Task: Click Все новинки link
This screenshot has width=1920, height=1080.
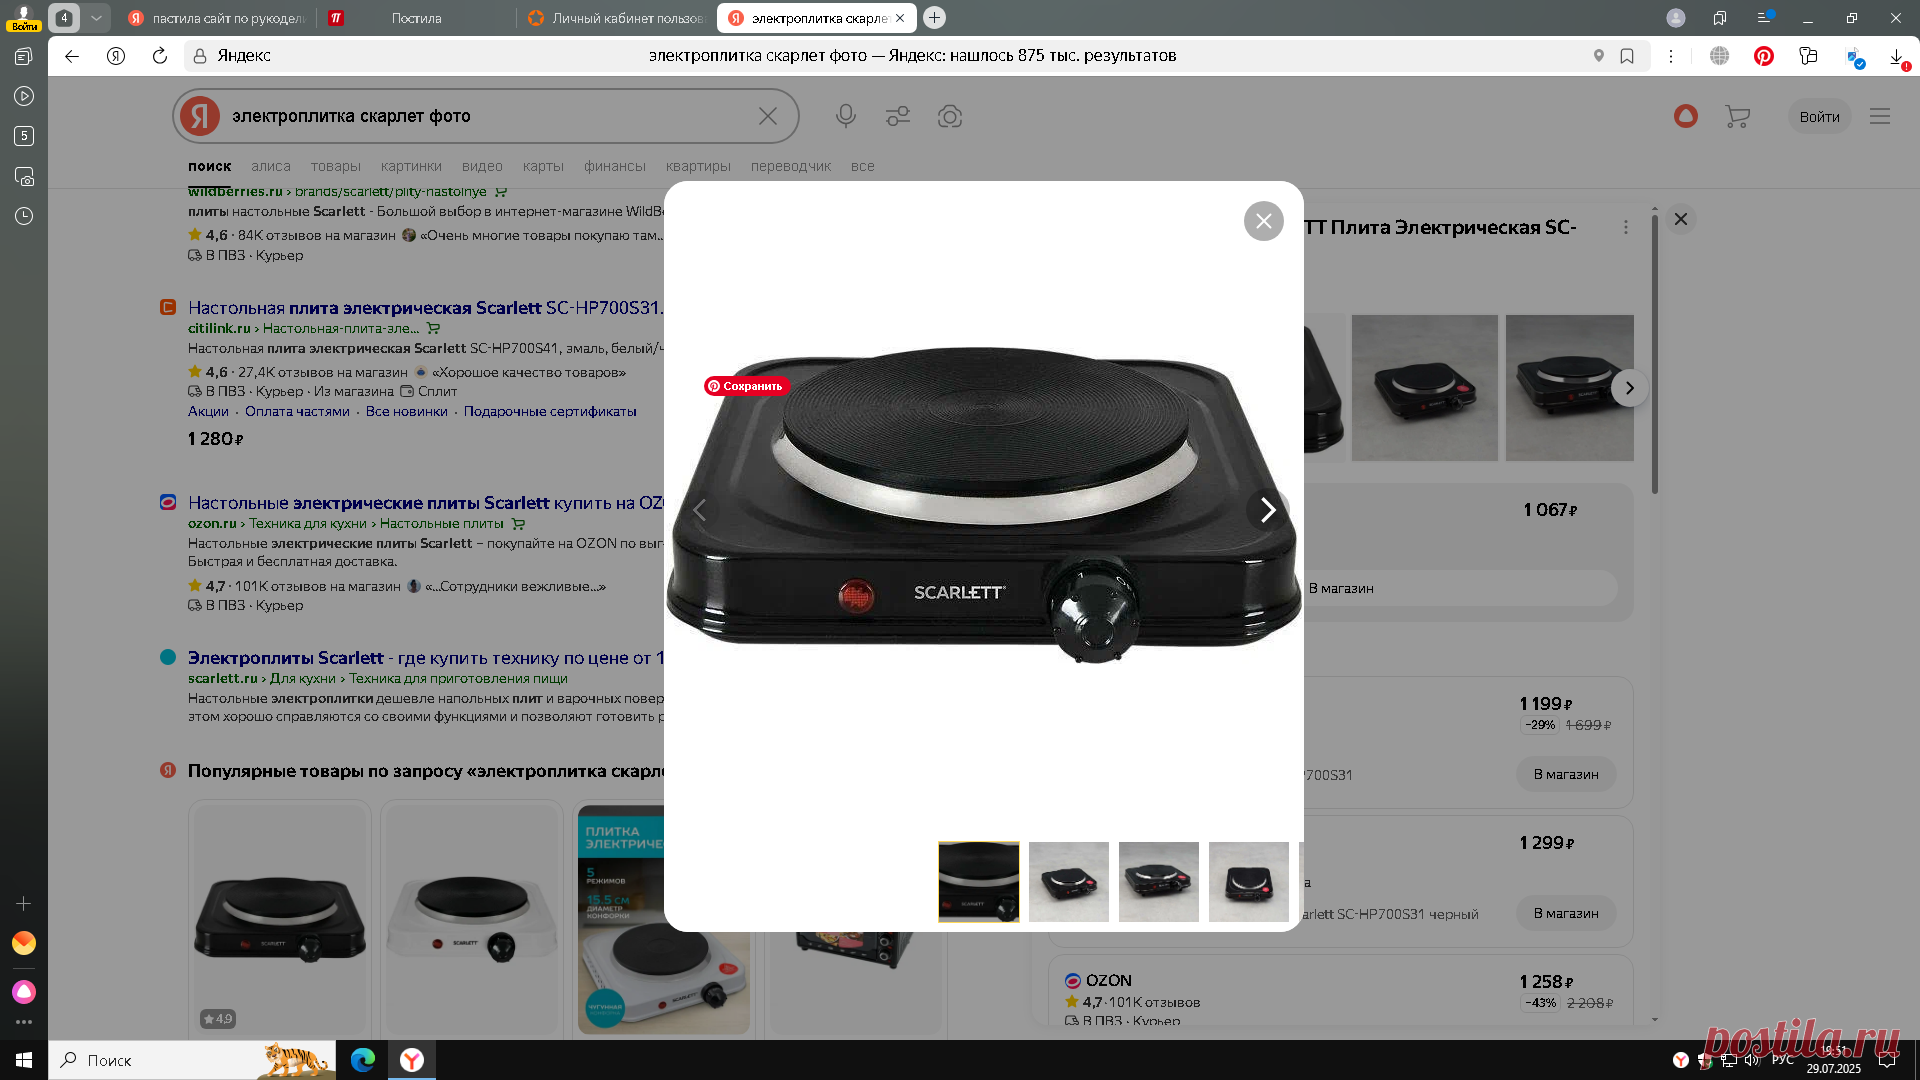Action: click(407, 411)
